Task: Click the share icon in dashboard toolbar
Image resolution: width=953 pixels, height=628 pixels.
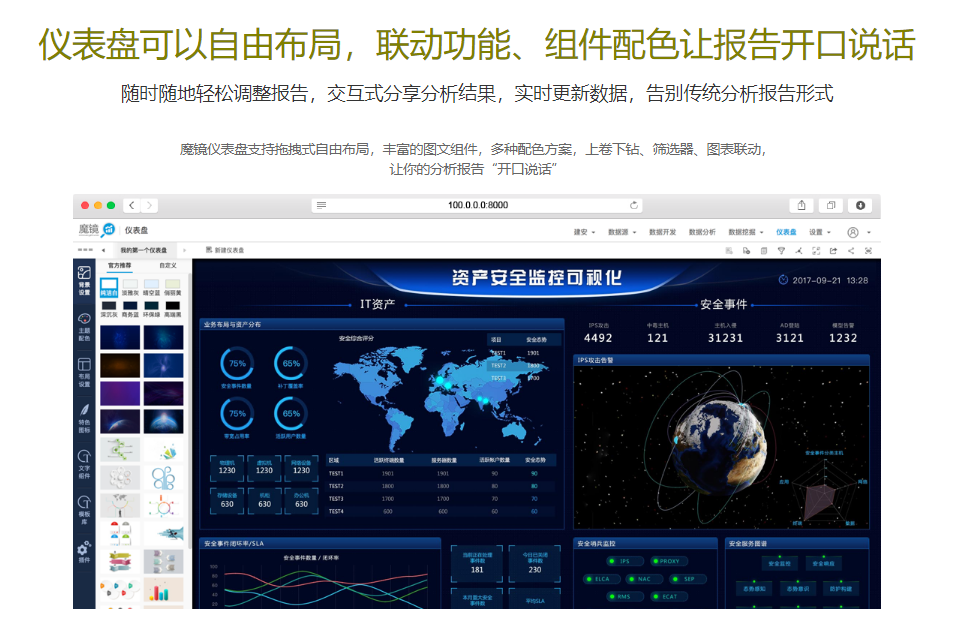Action: tap(850, 250)
